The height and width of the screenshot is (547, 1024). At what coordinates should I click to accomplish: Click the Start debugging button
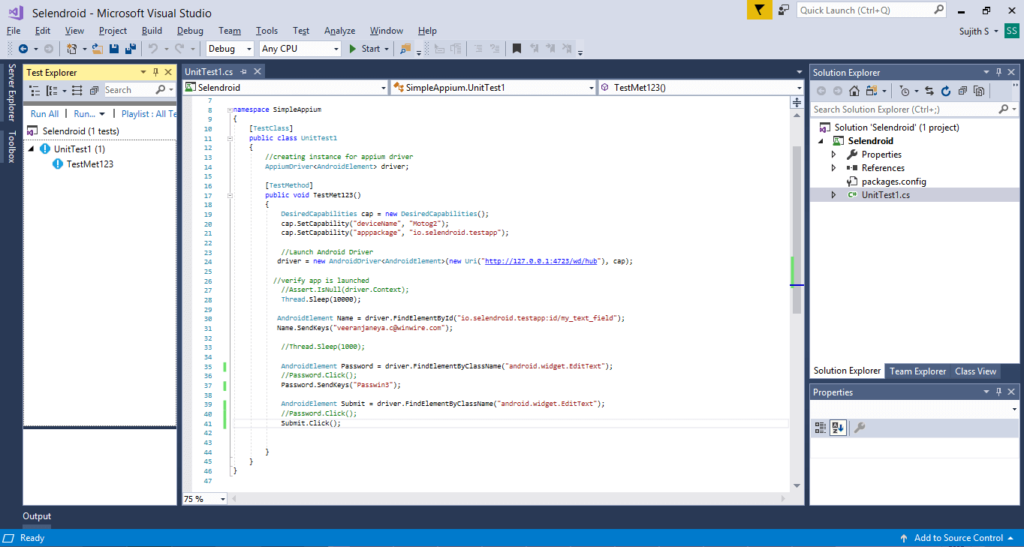[x=364, y=49]
